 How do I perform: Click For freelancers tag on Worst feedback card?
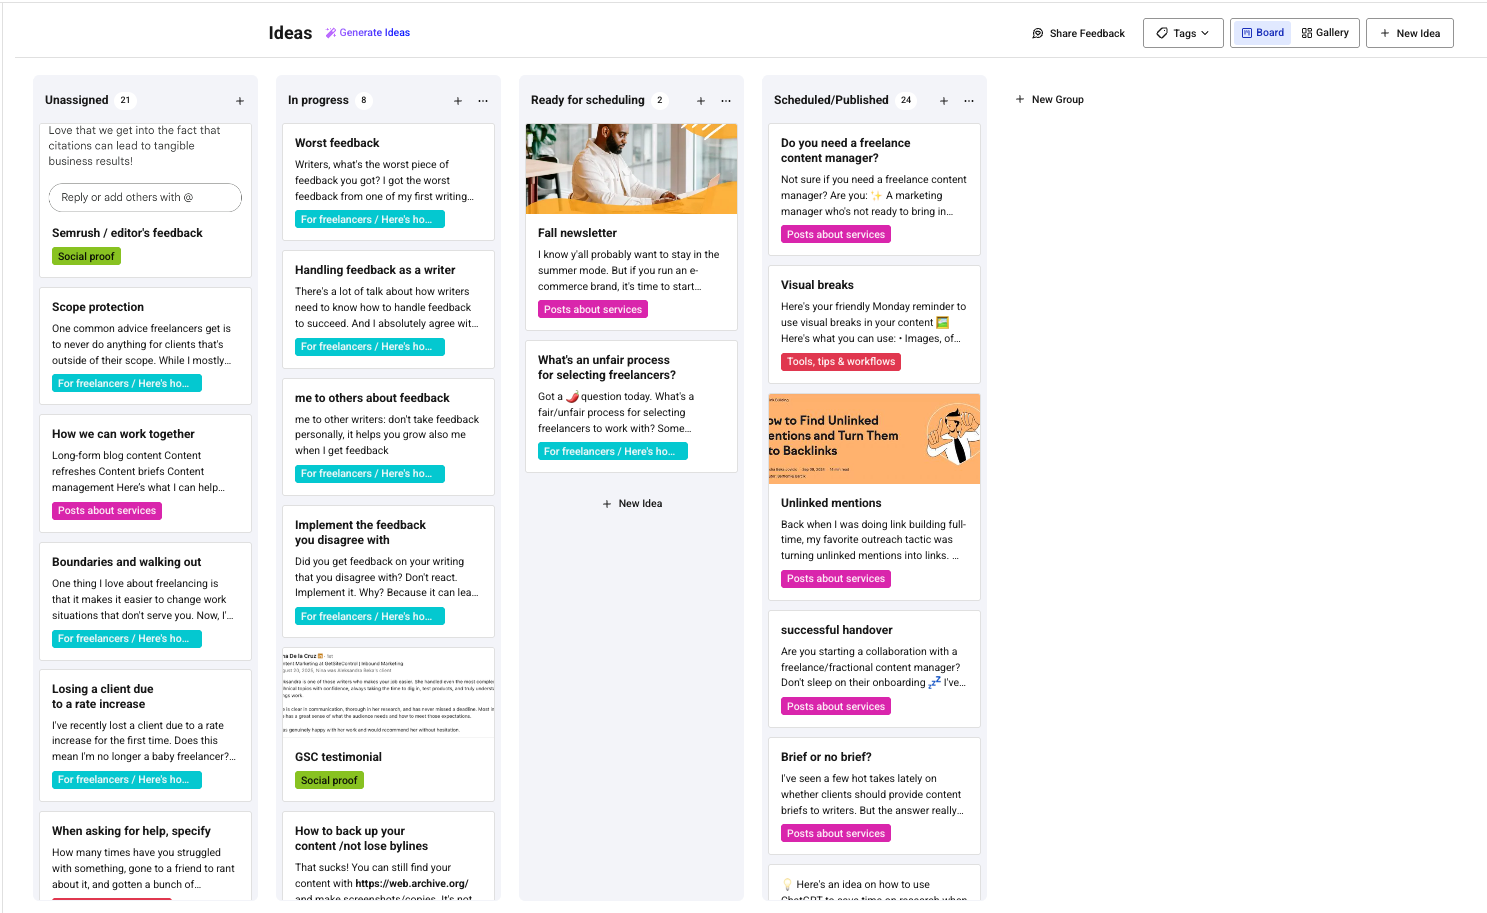369,220
